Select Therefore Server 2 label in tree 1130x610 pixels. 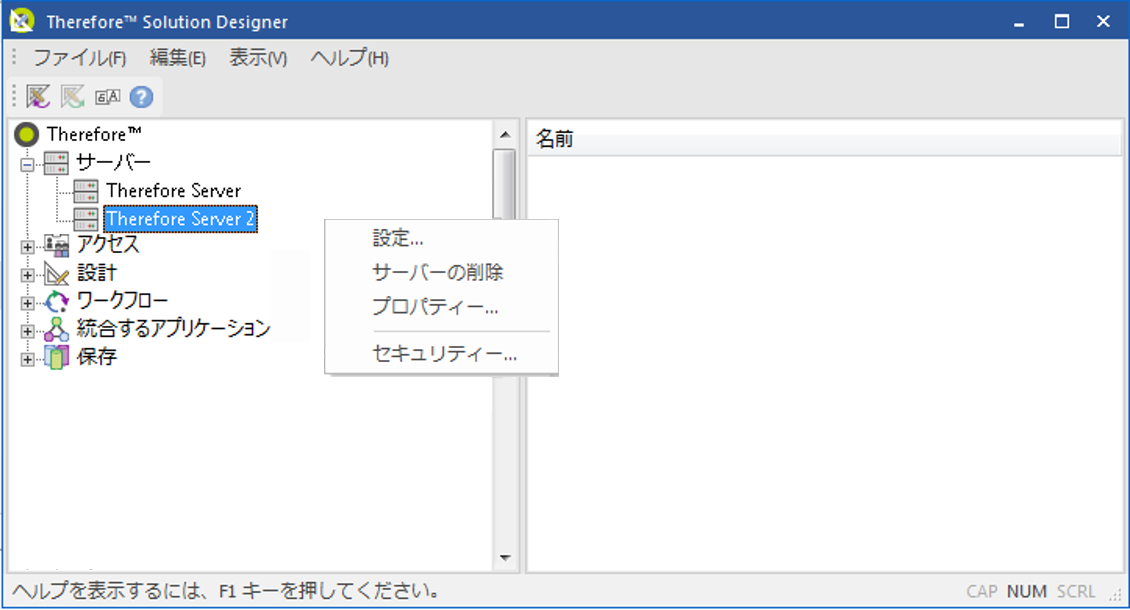click(x=180, y=219)
